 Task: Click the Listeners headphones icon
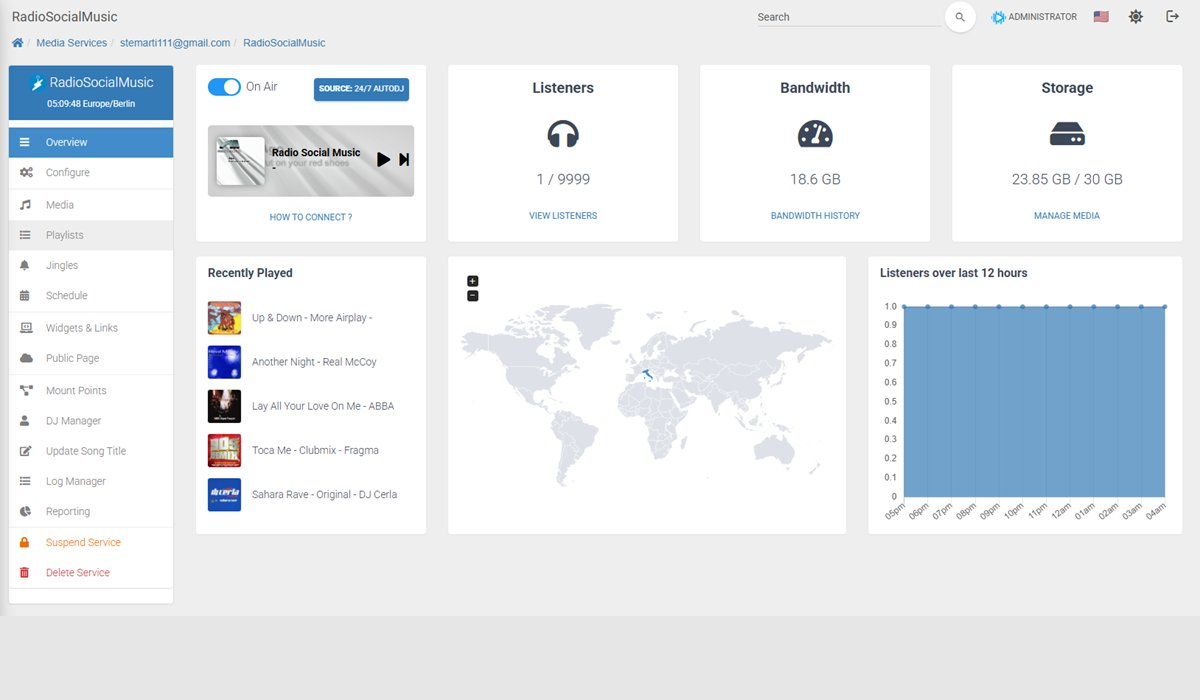(563, 134)
